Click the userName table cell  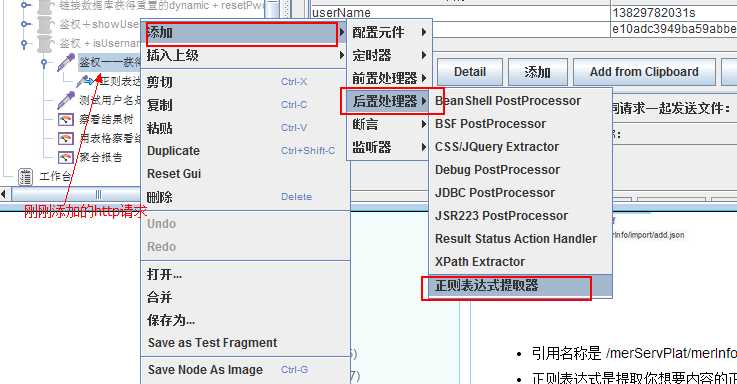coord(461,13)
